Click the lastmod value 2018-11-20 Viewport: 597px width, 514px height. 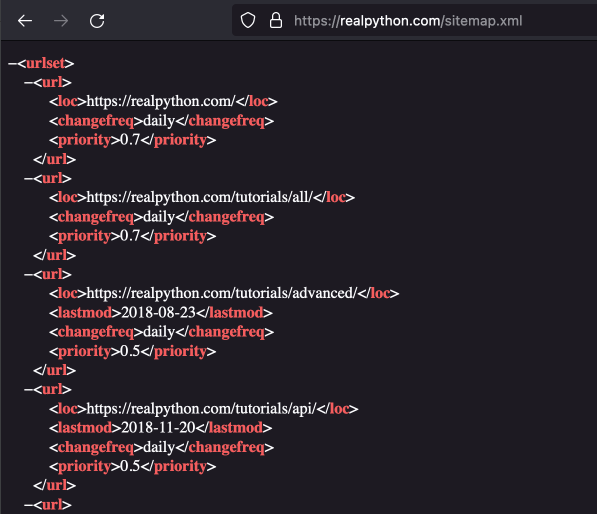158,428
